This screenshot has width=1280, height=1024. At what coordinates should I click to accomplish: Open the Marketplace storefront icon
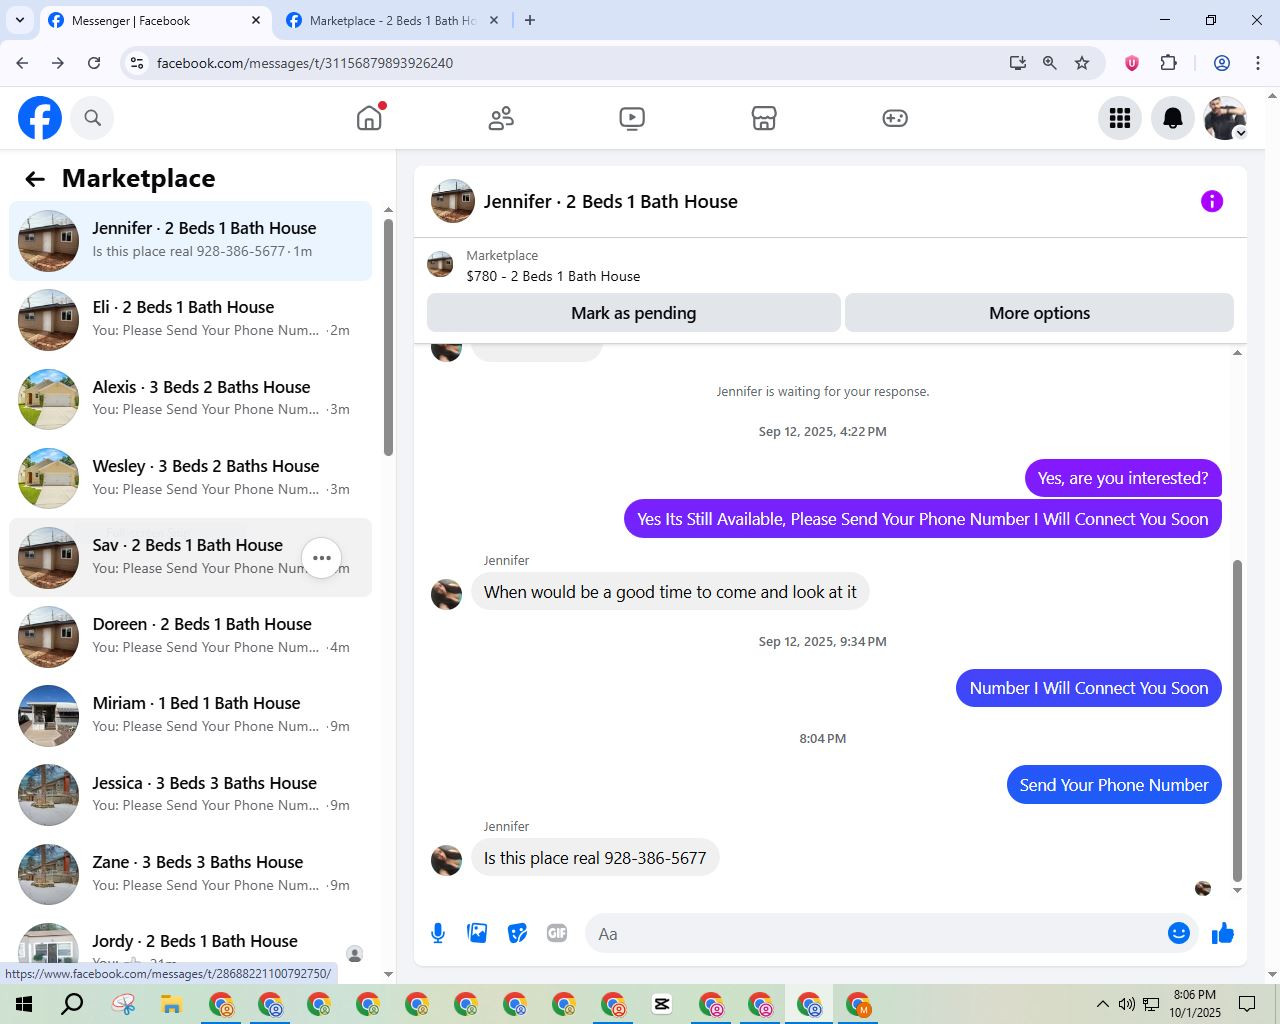(764, 118)
